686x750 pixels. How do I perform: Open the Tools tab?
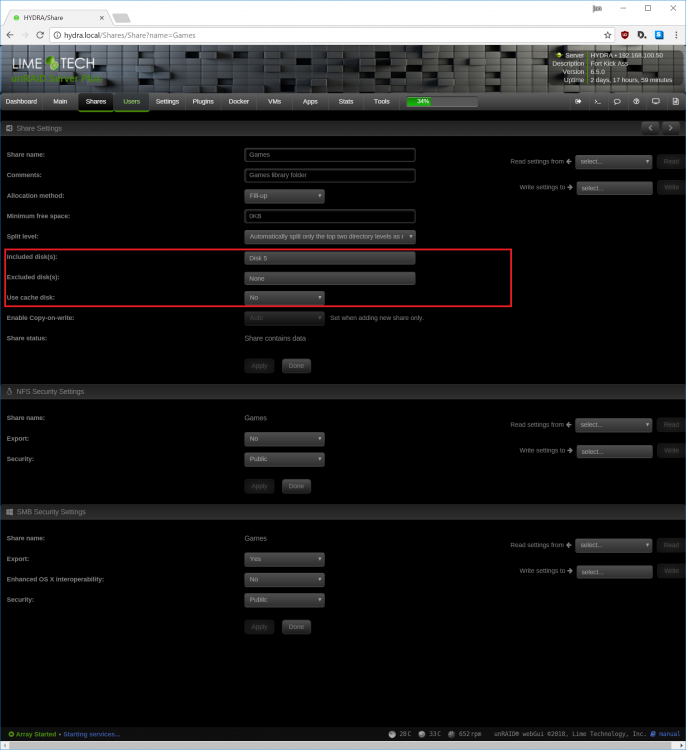pyautogui.click(x=382, y=101)
